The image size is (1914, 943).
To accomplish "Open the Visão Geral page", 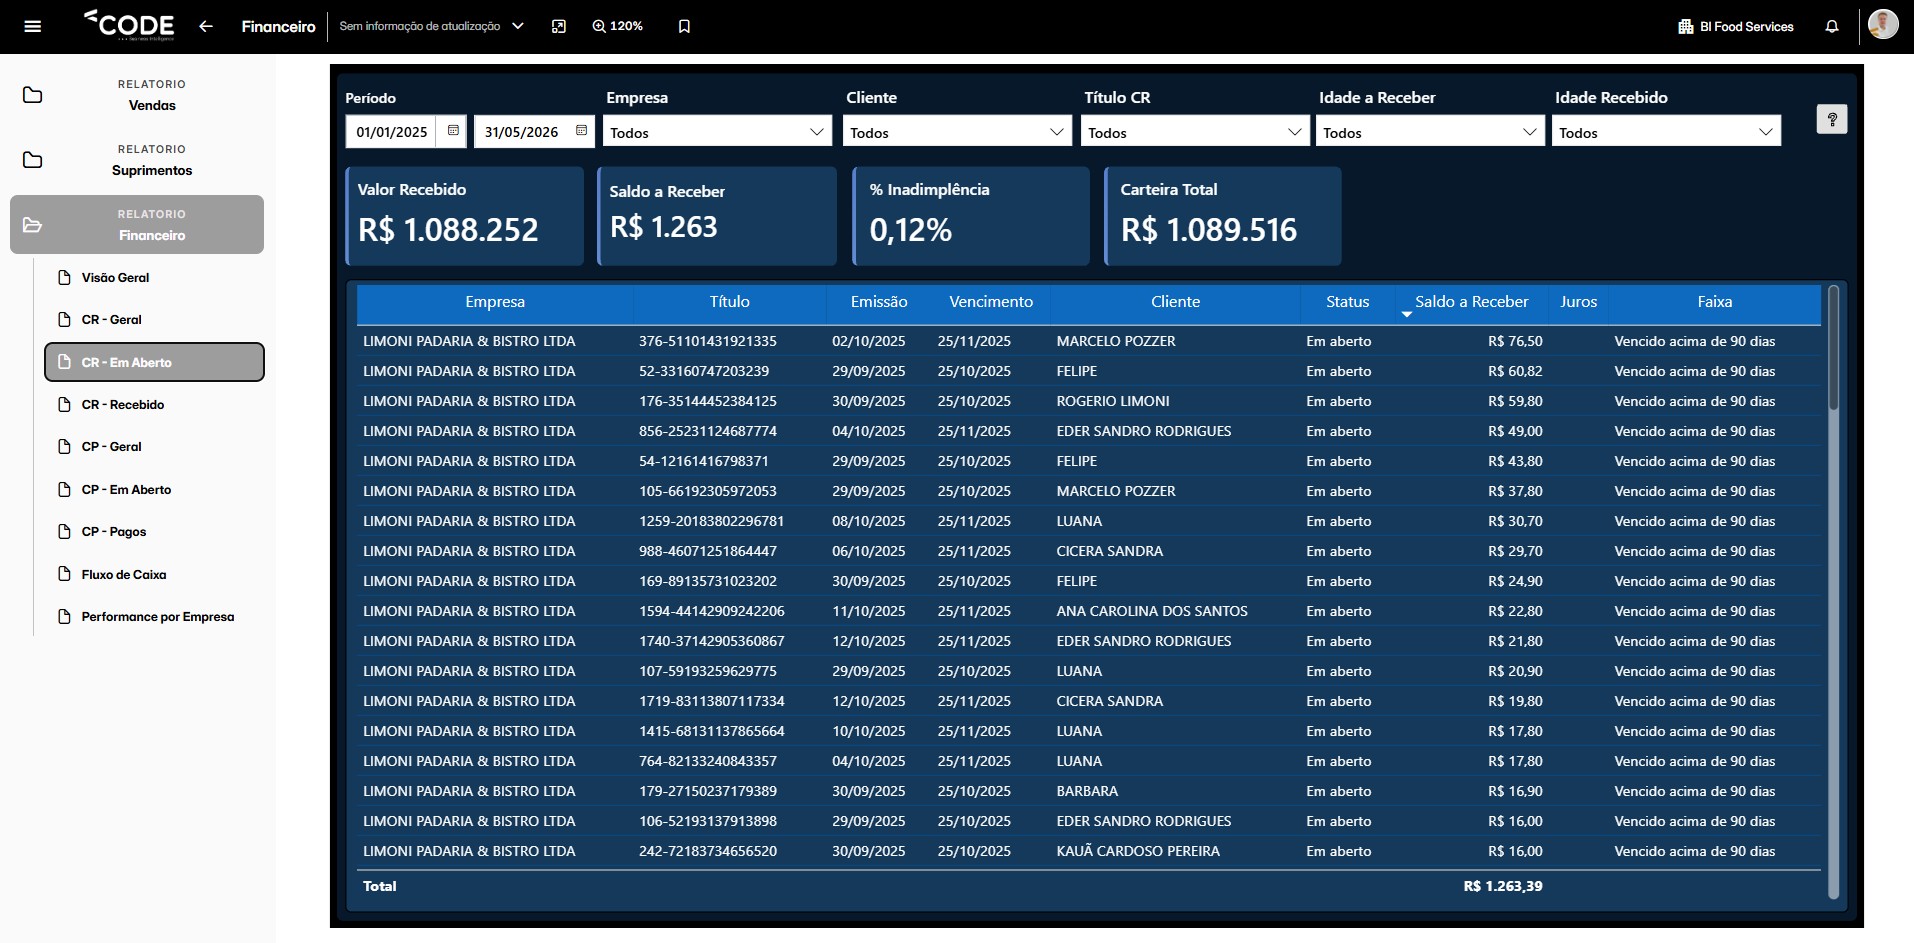I will pyautogui.click(x=155, y=277).
